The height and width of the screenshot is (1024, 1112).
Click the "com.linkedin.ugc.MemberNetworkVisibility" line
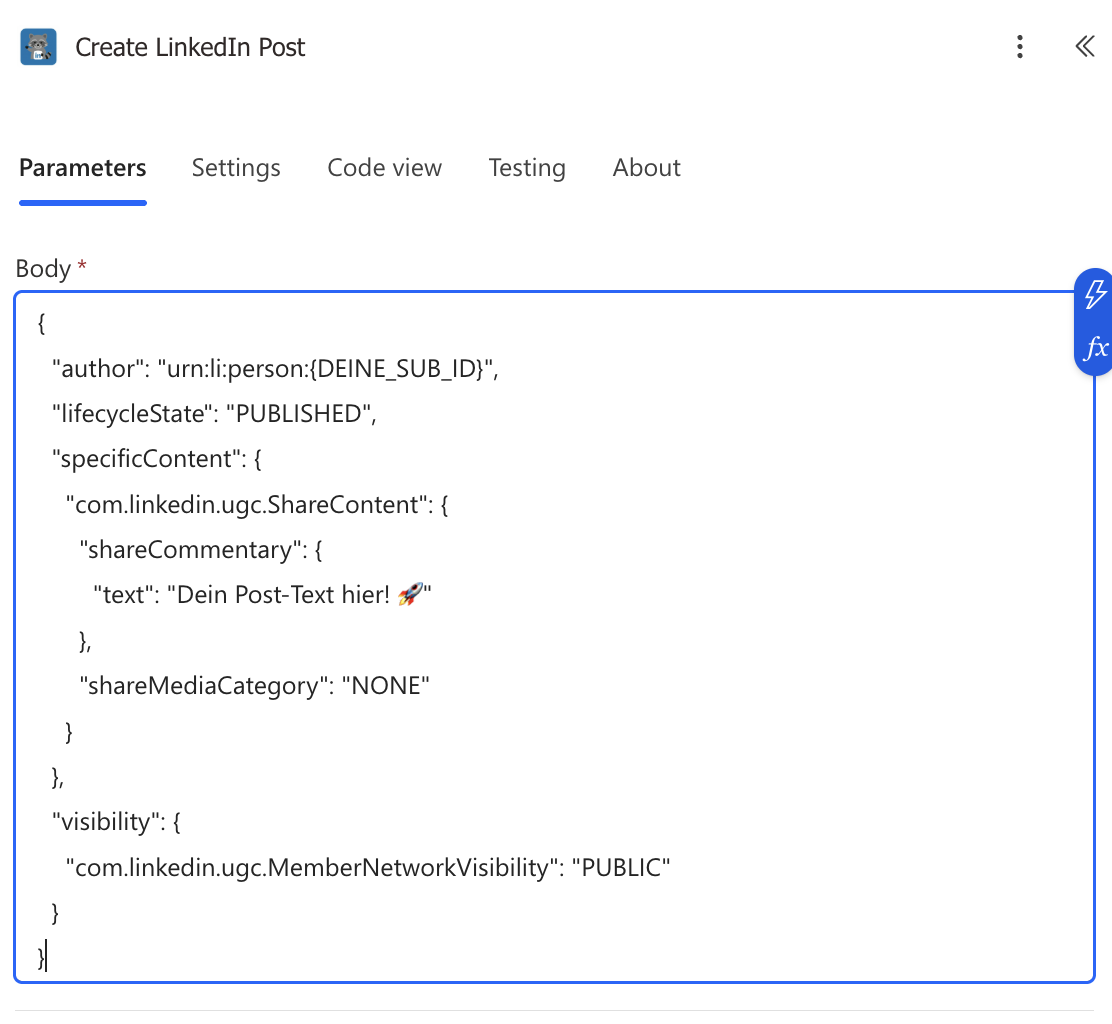[x=368, y=867]
